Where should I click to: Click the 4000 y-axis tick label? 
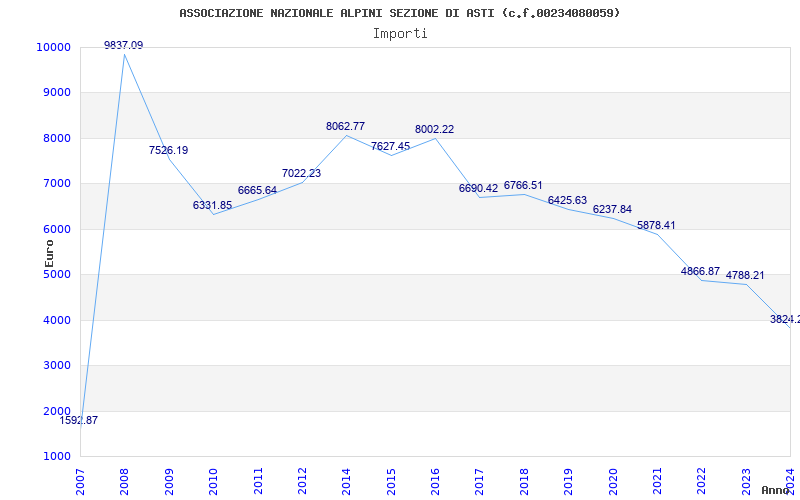click(57, 320)
